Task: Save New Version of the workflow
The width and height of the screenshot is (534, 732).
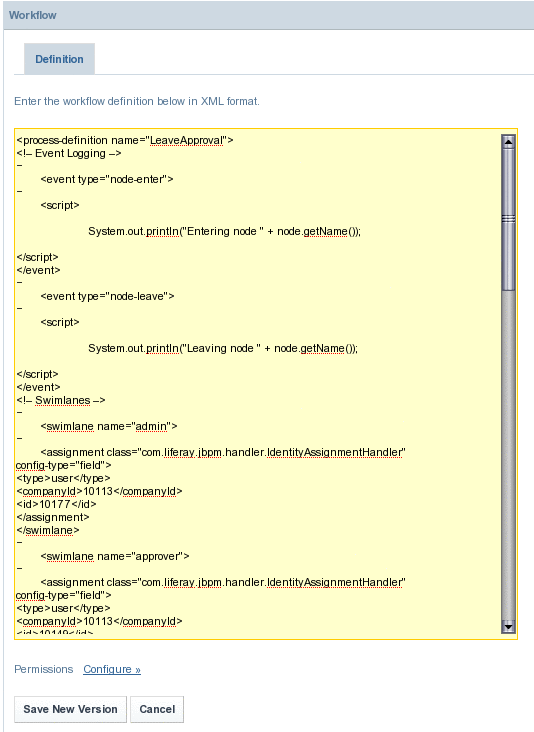Action: click(x=70, y=709)
